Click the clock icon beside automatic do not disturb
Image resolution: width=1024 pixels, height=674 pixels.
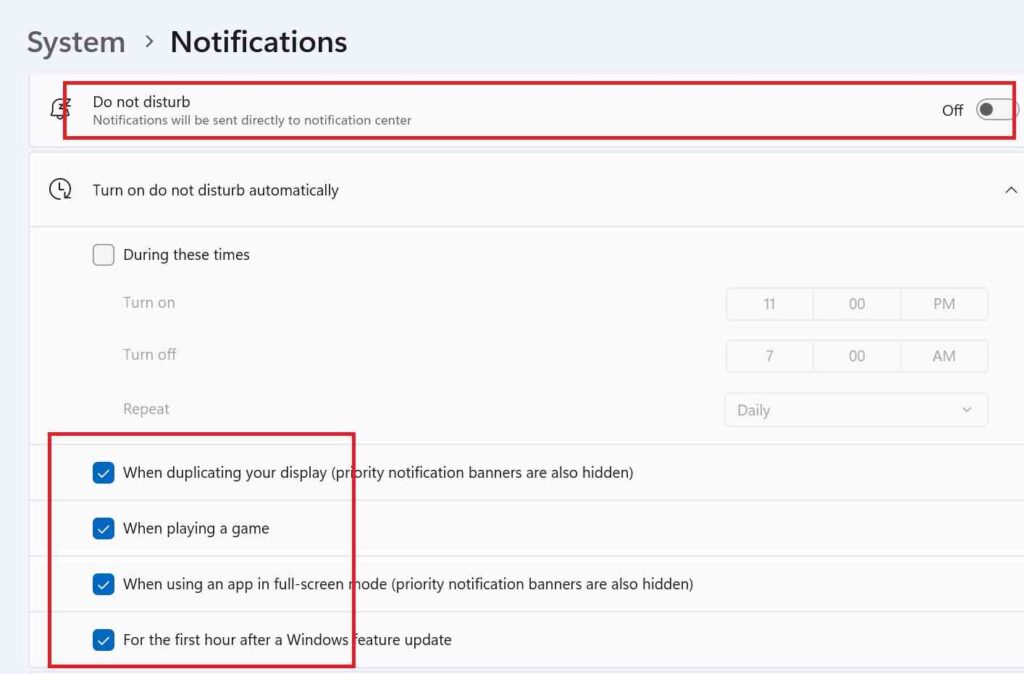[61, 189]
